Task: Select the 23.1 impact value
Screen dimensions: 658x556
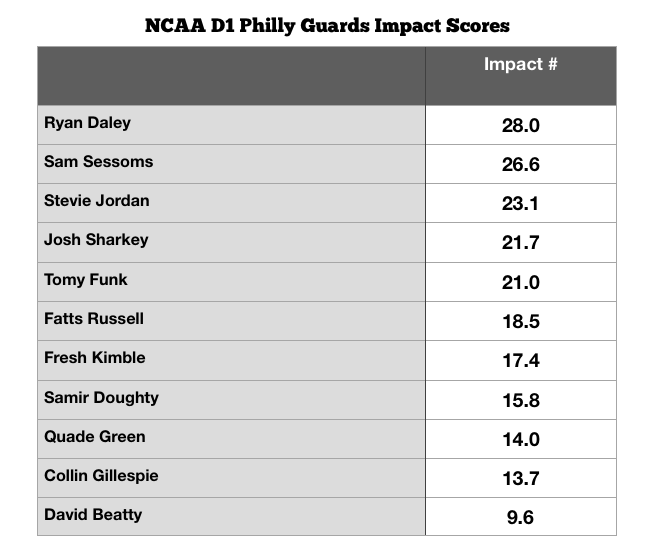Action: [x=520, y=204]
